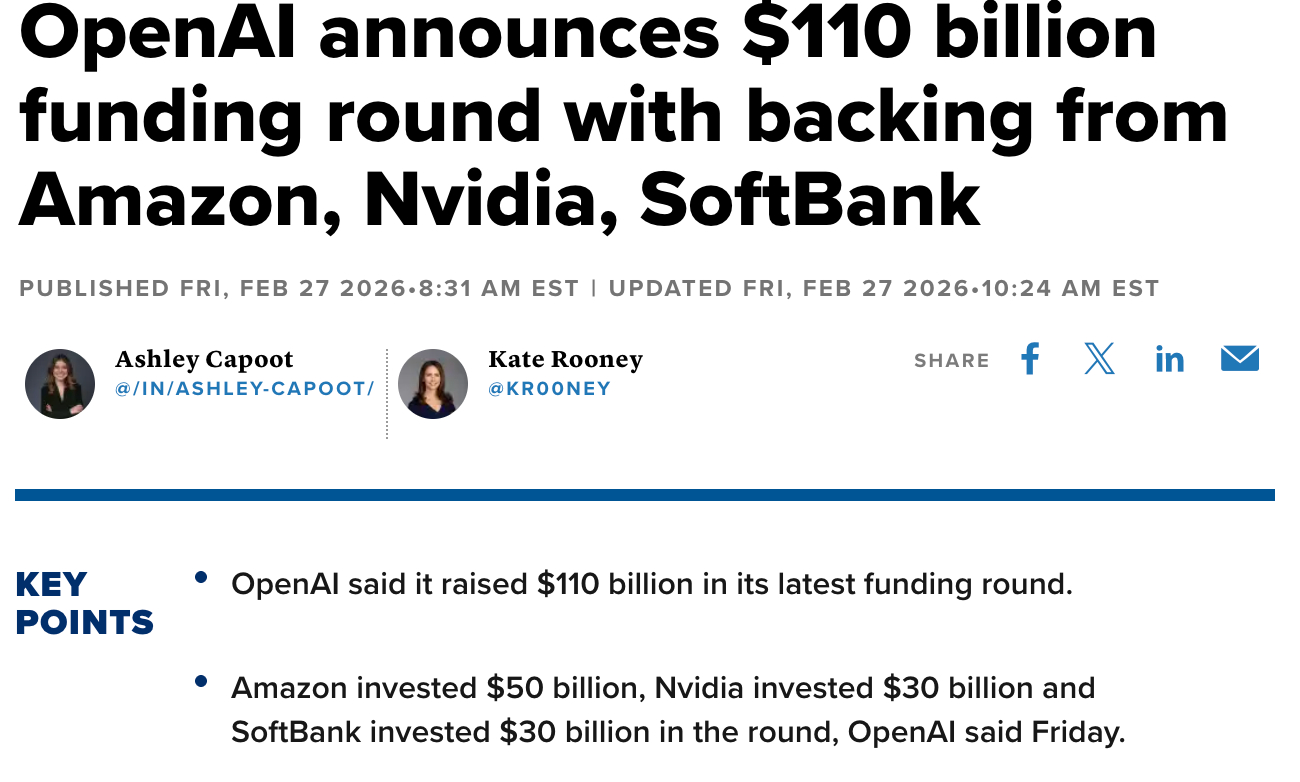Click the first key point about $110 billion
This screenshot has height=782, width=1300.
pos(651,584)
